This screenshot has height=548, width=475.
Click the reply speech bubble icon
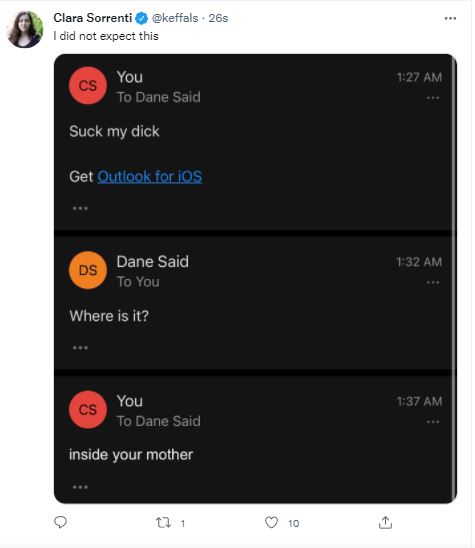point(60,522)
